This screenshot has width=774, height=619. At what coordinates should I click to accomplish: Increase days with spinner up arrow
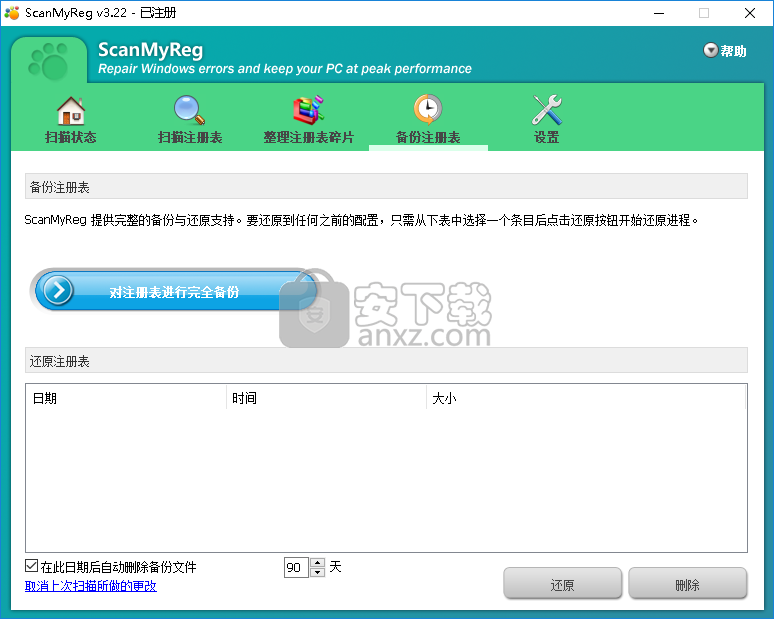317,563
